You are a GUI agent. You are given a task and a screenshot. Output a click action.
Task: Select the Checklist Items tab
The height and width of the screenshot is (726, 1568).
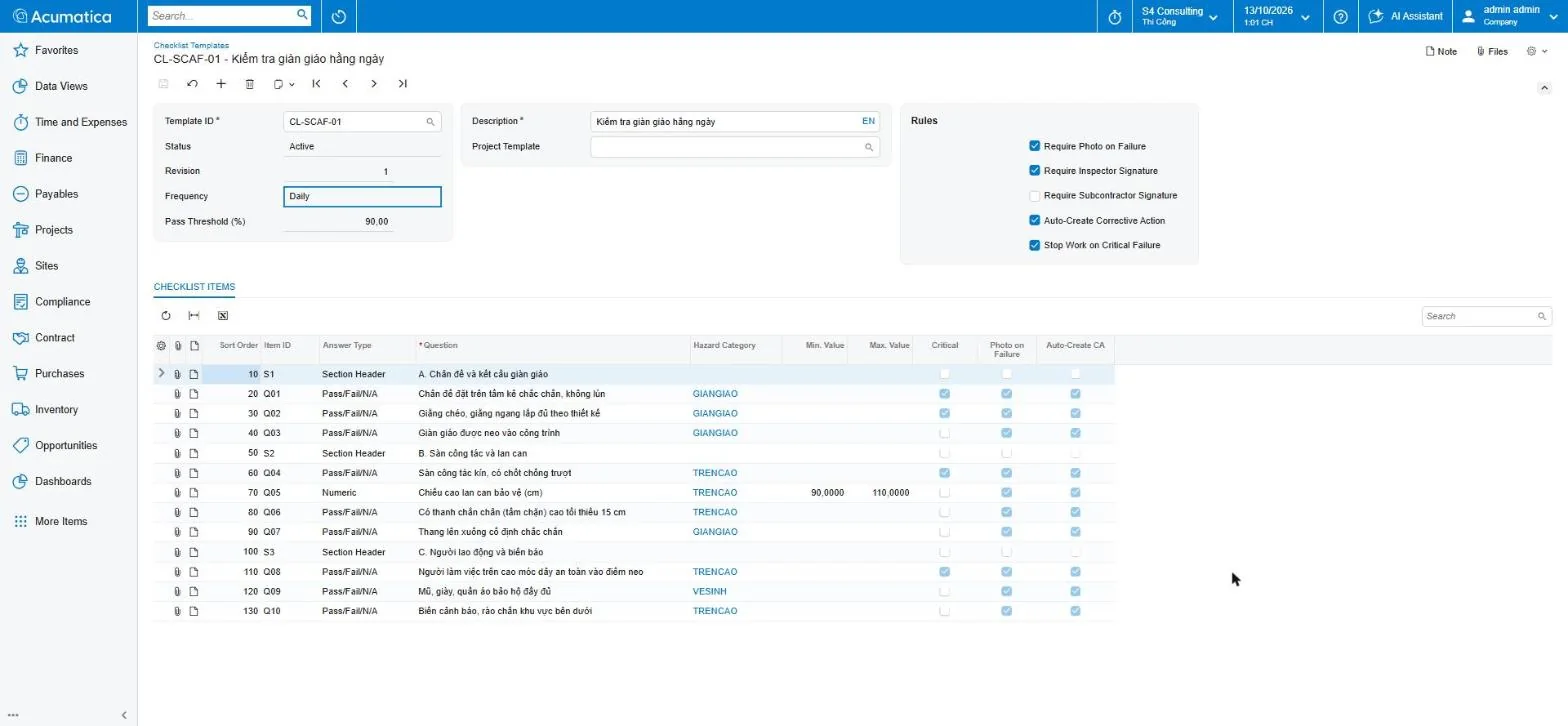(x=194, y=287)
